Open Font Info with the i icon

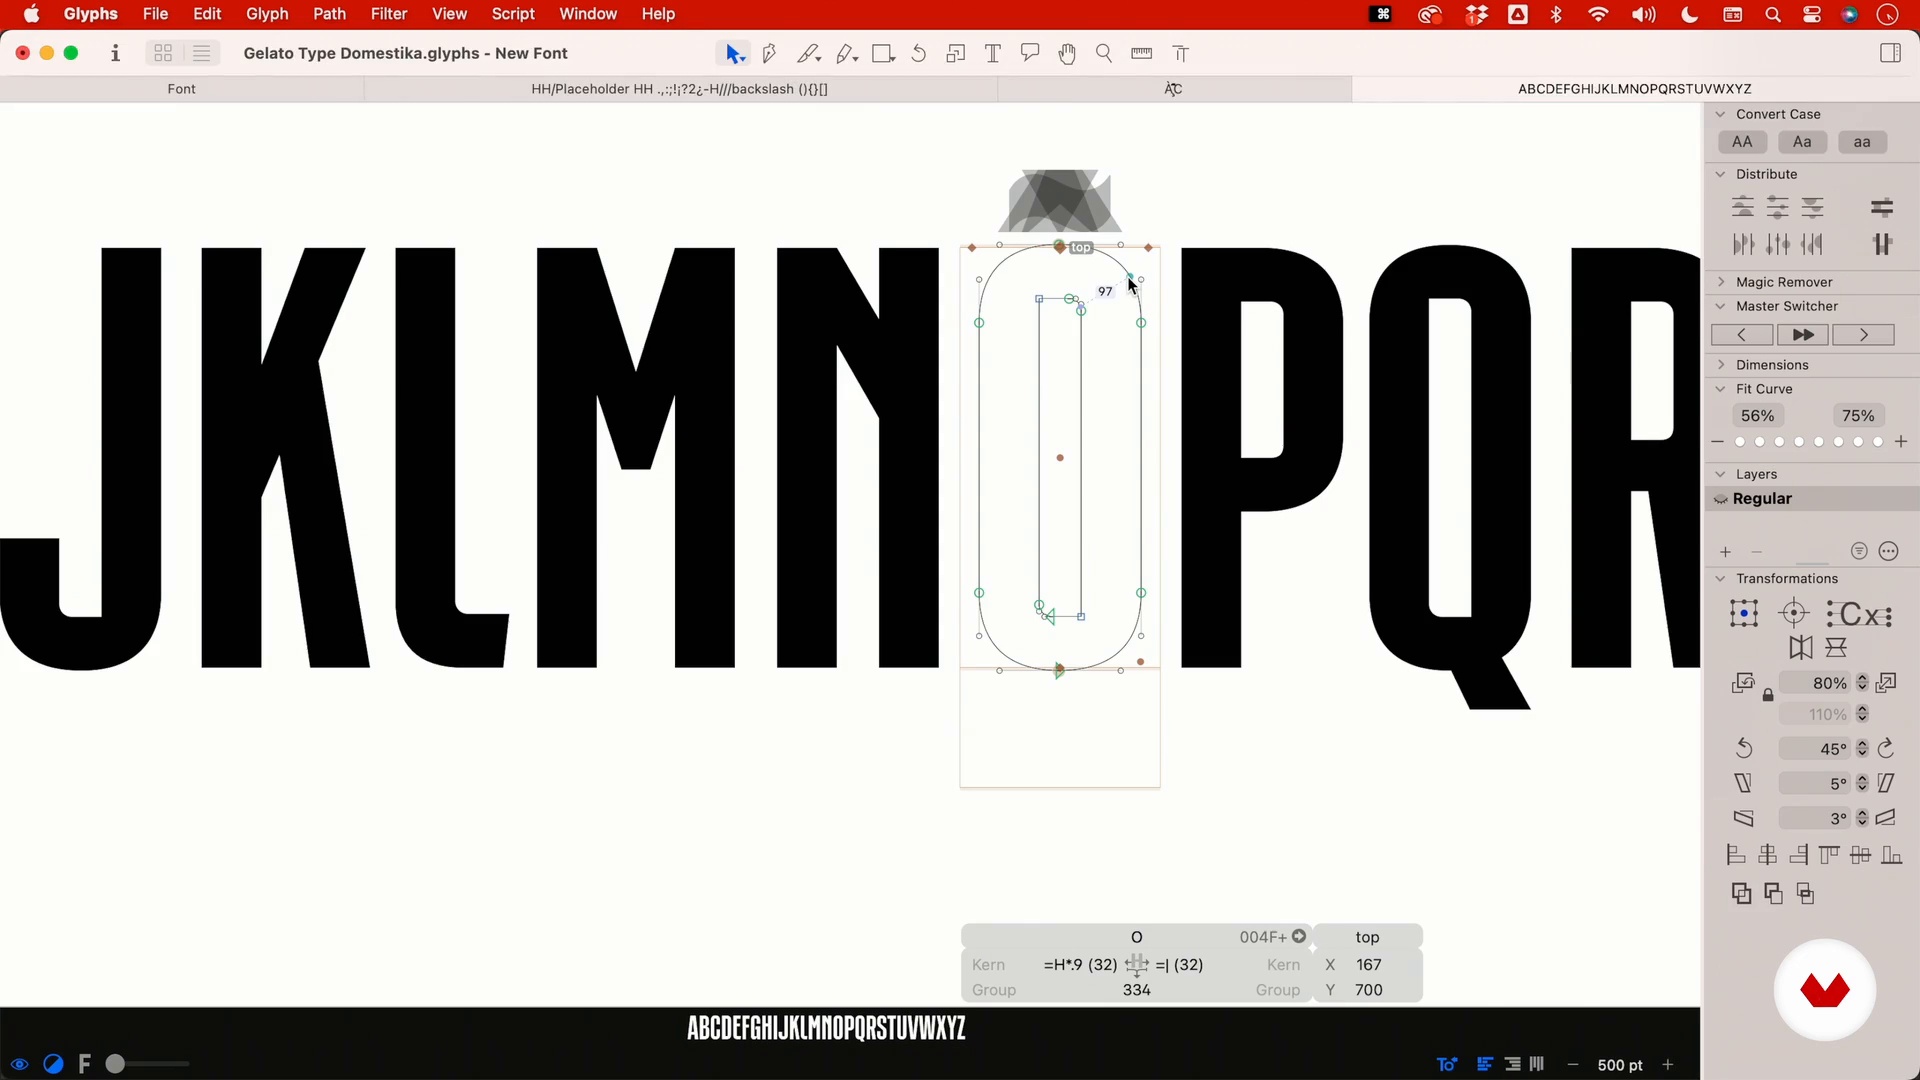(x=116, y=54)
